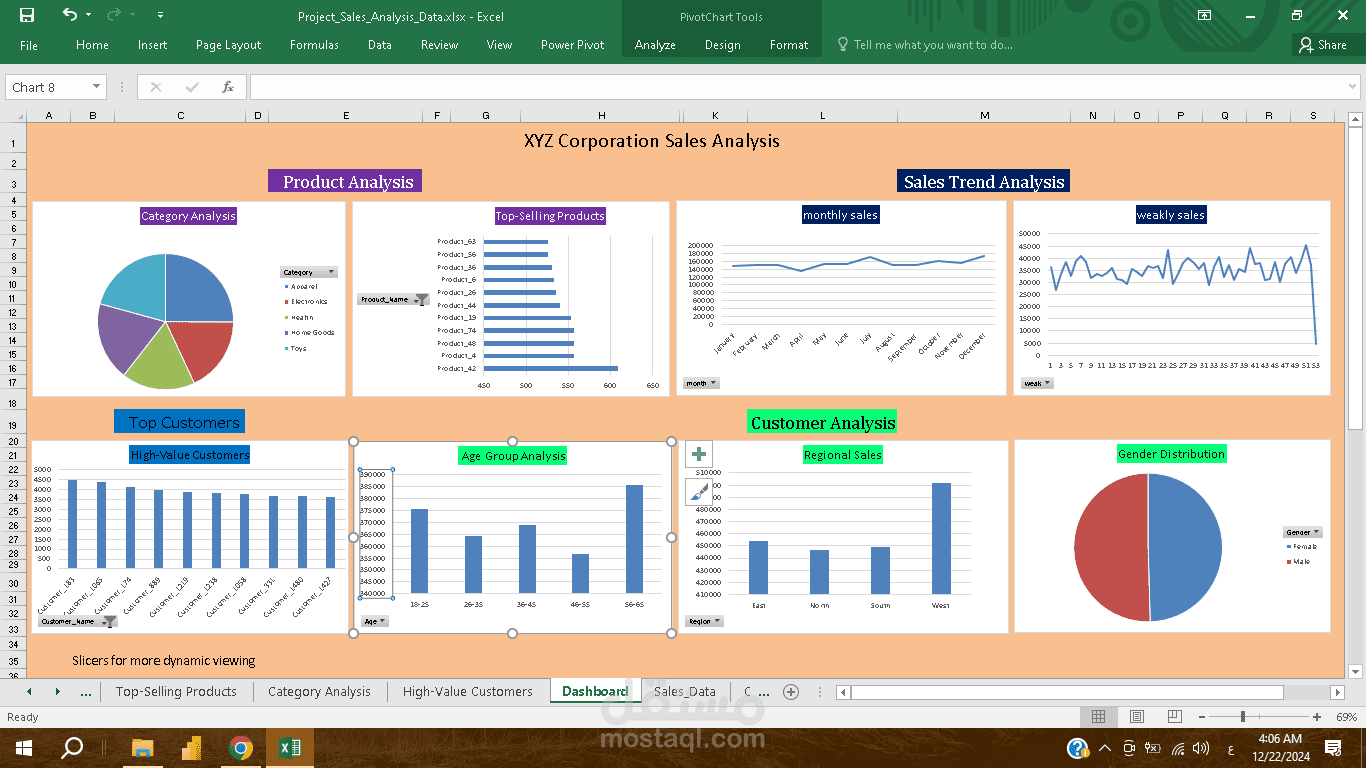This screenshot has width=1366, height=768.
Task: Open the Customer_Name field filter button
Action: coord(77,621)
